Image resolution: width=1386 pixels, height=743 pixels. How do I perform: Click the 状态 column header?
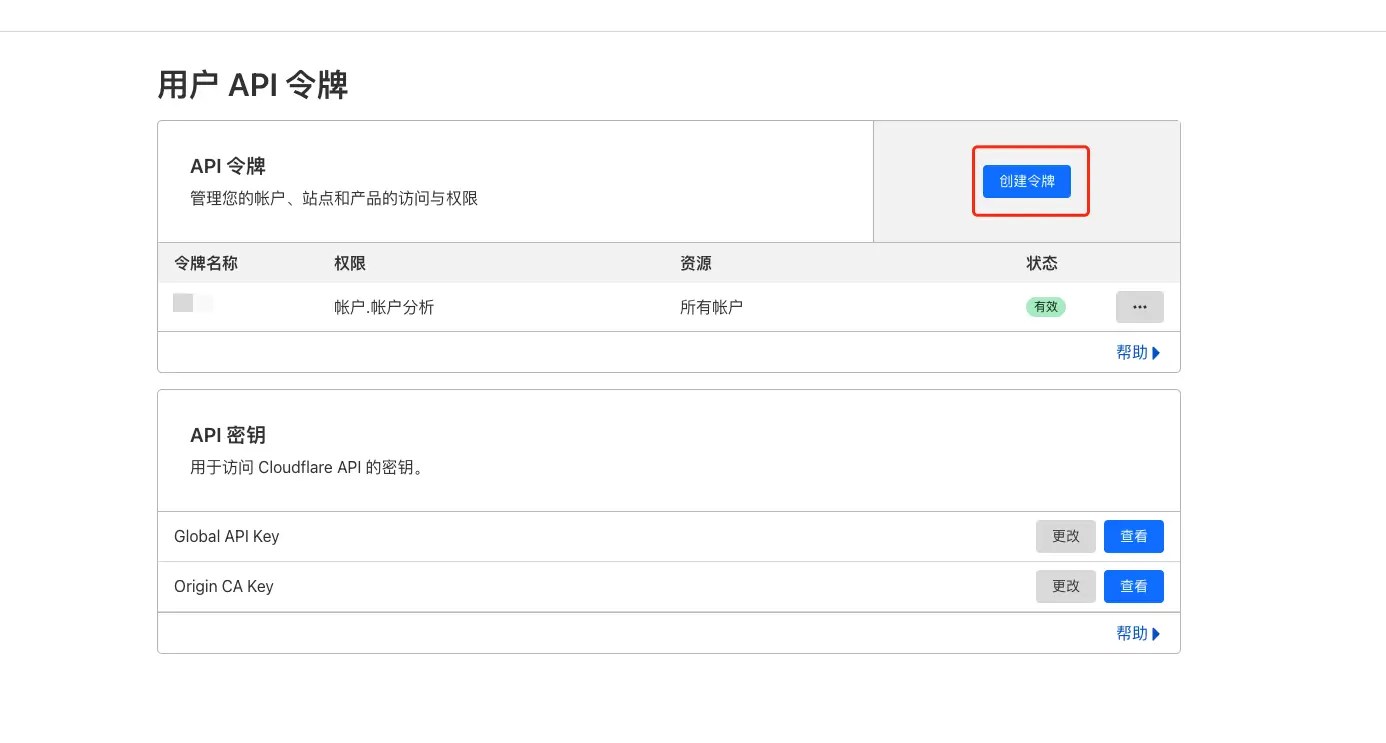pos(1042,263)
